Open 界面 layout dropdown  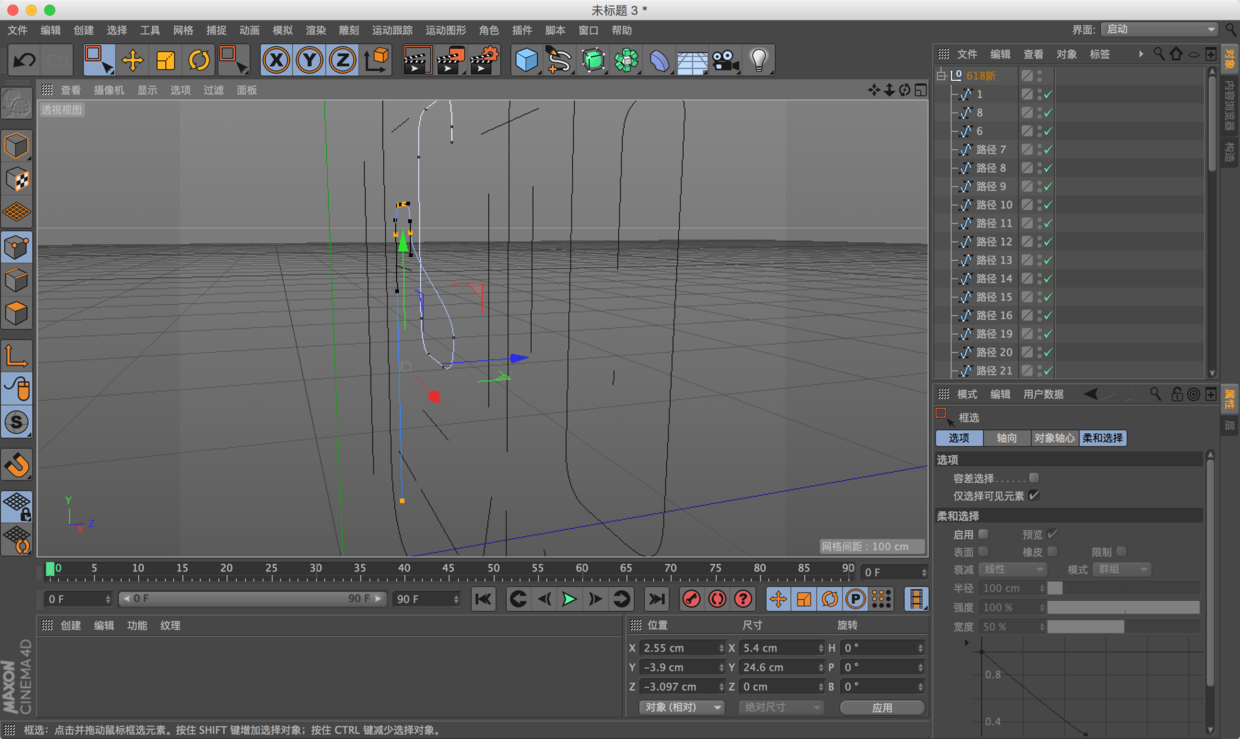(1160, 29)
